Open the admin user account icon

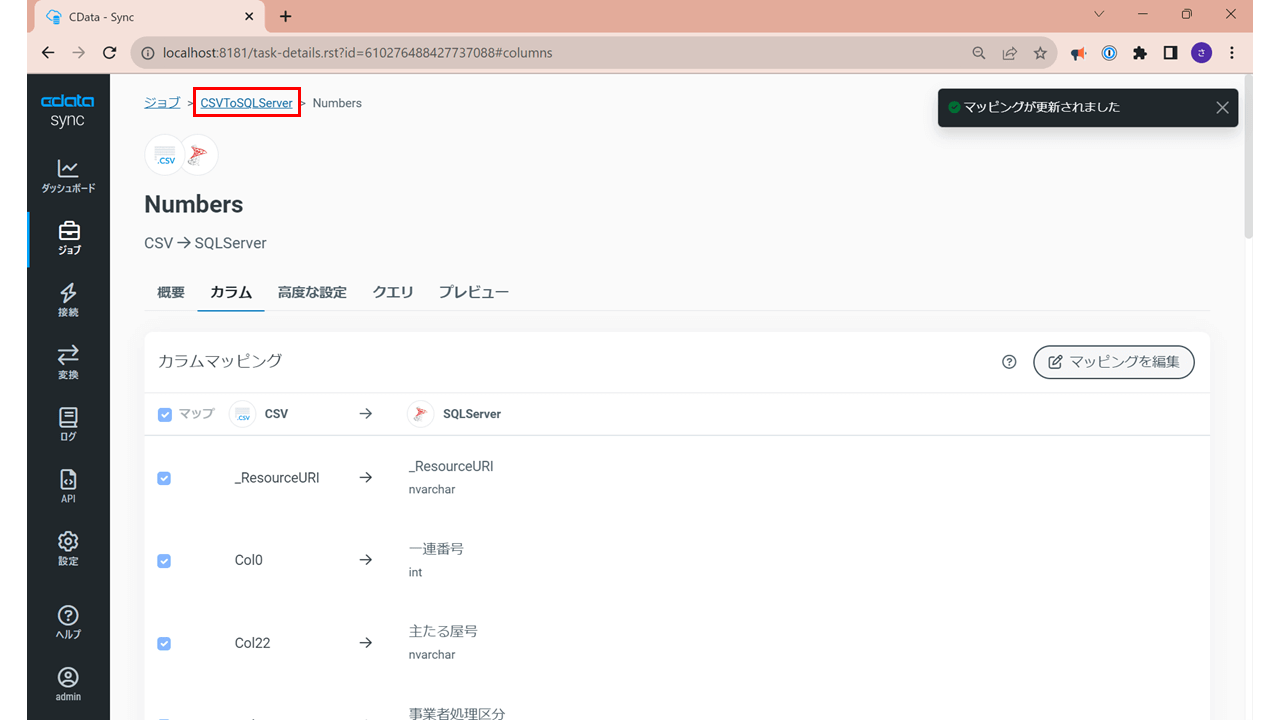[x=68, y=684]
